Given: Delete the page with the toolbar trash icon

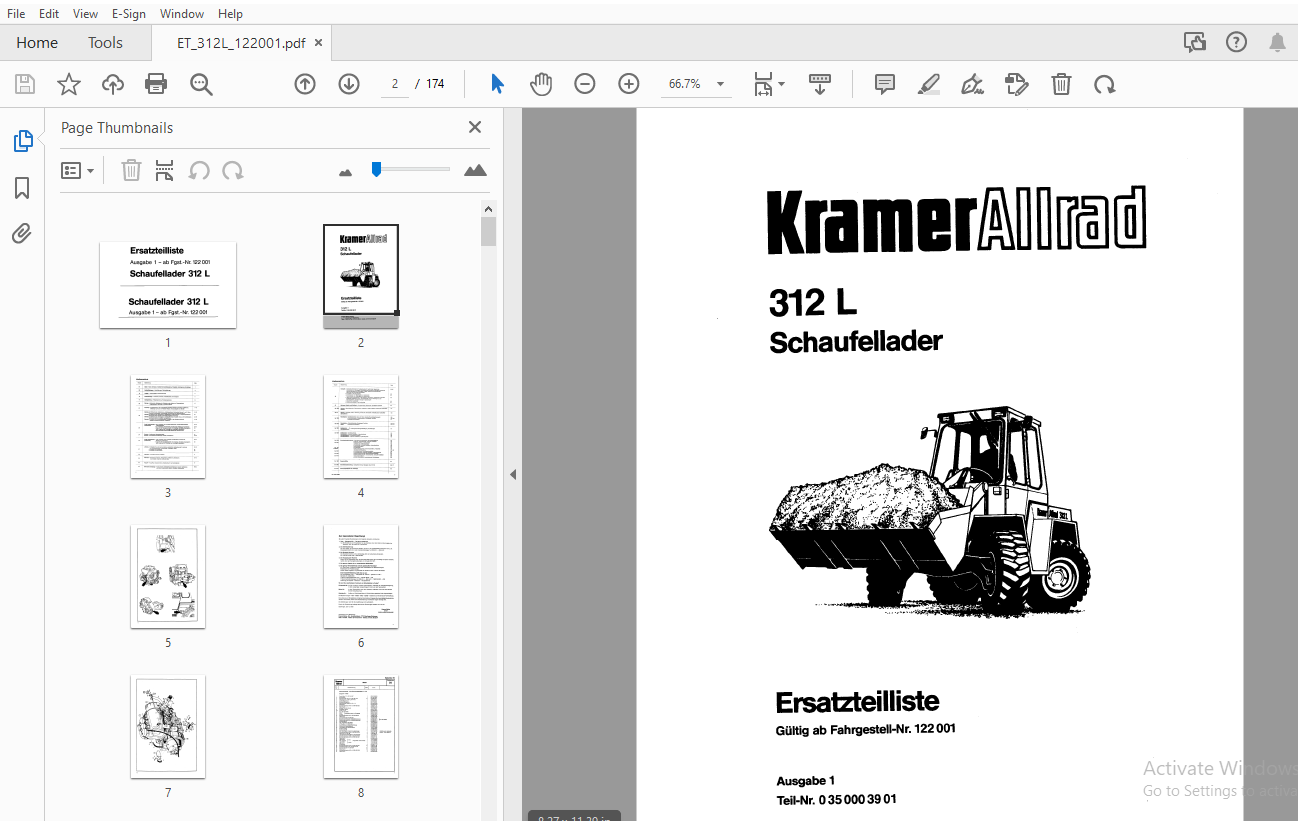Looking at the screenshot, I should tap(1061, 84).
